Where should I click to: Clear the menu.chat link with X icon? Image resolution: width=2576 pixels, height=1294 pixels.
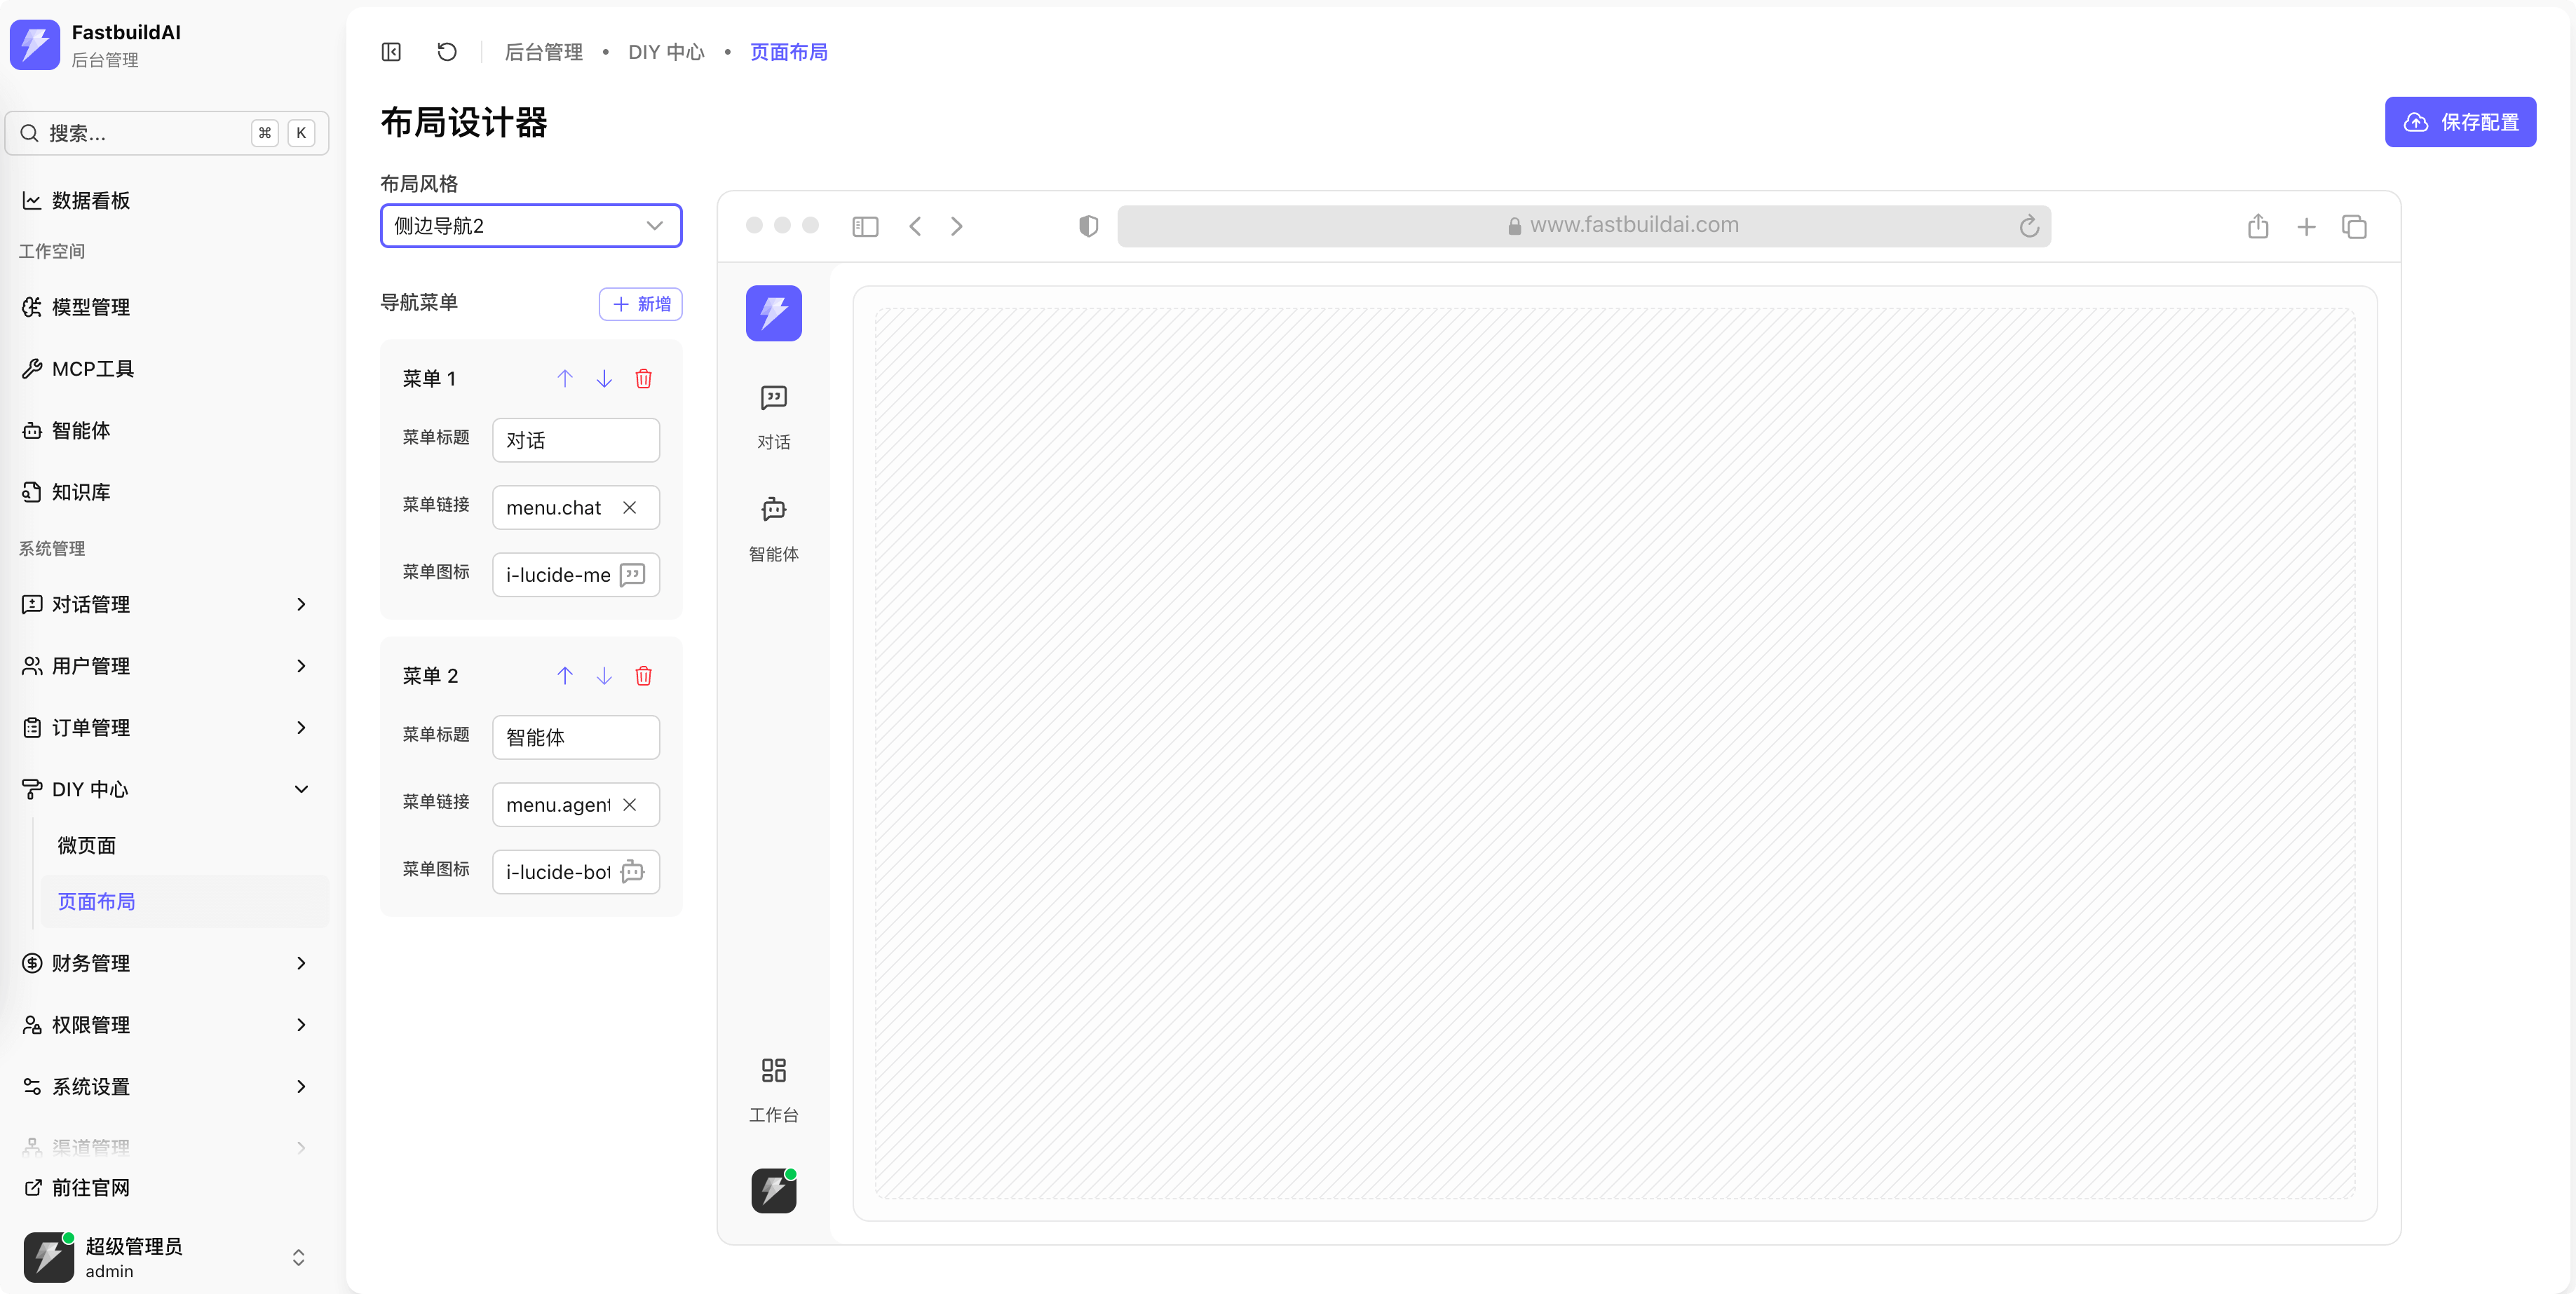pyautogui.click(x=629, y=507)
